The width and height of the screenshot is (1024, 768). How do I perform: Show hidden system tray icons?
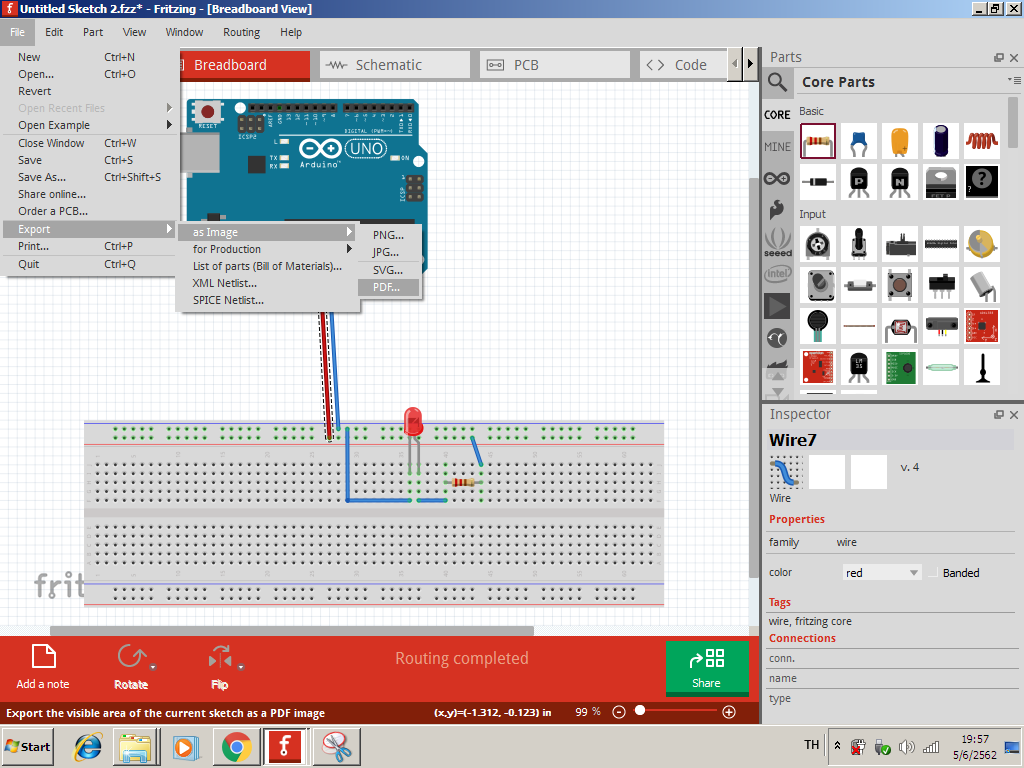coord(837,746)
